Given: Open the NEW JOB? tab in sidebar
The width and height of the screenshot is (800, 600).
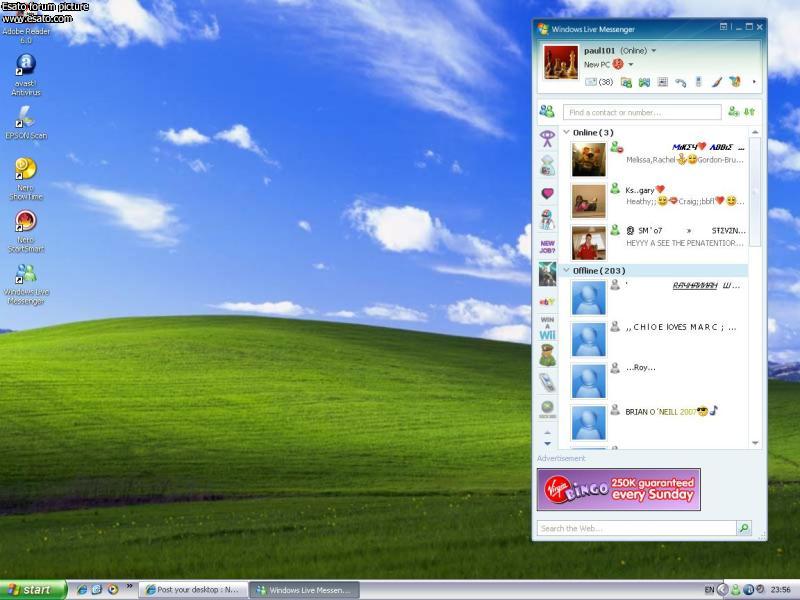Looking at the screenshot, I should click(x=547, y=247).
